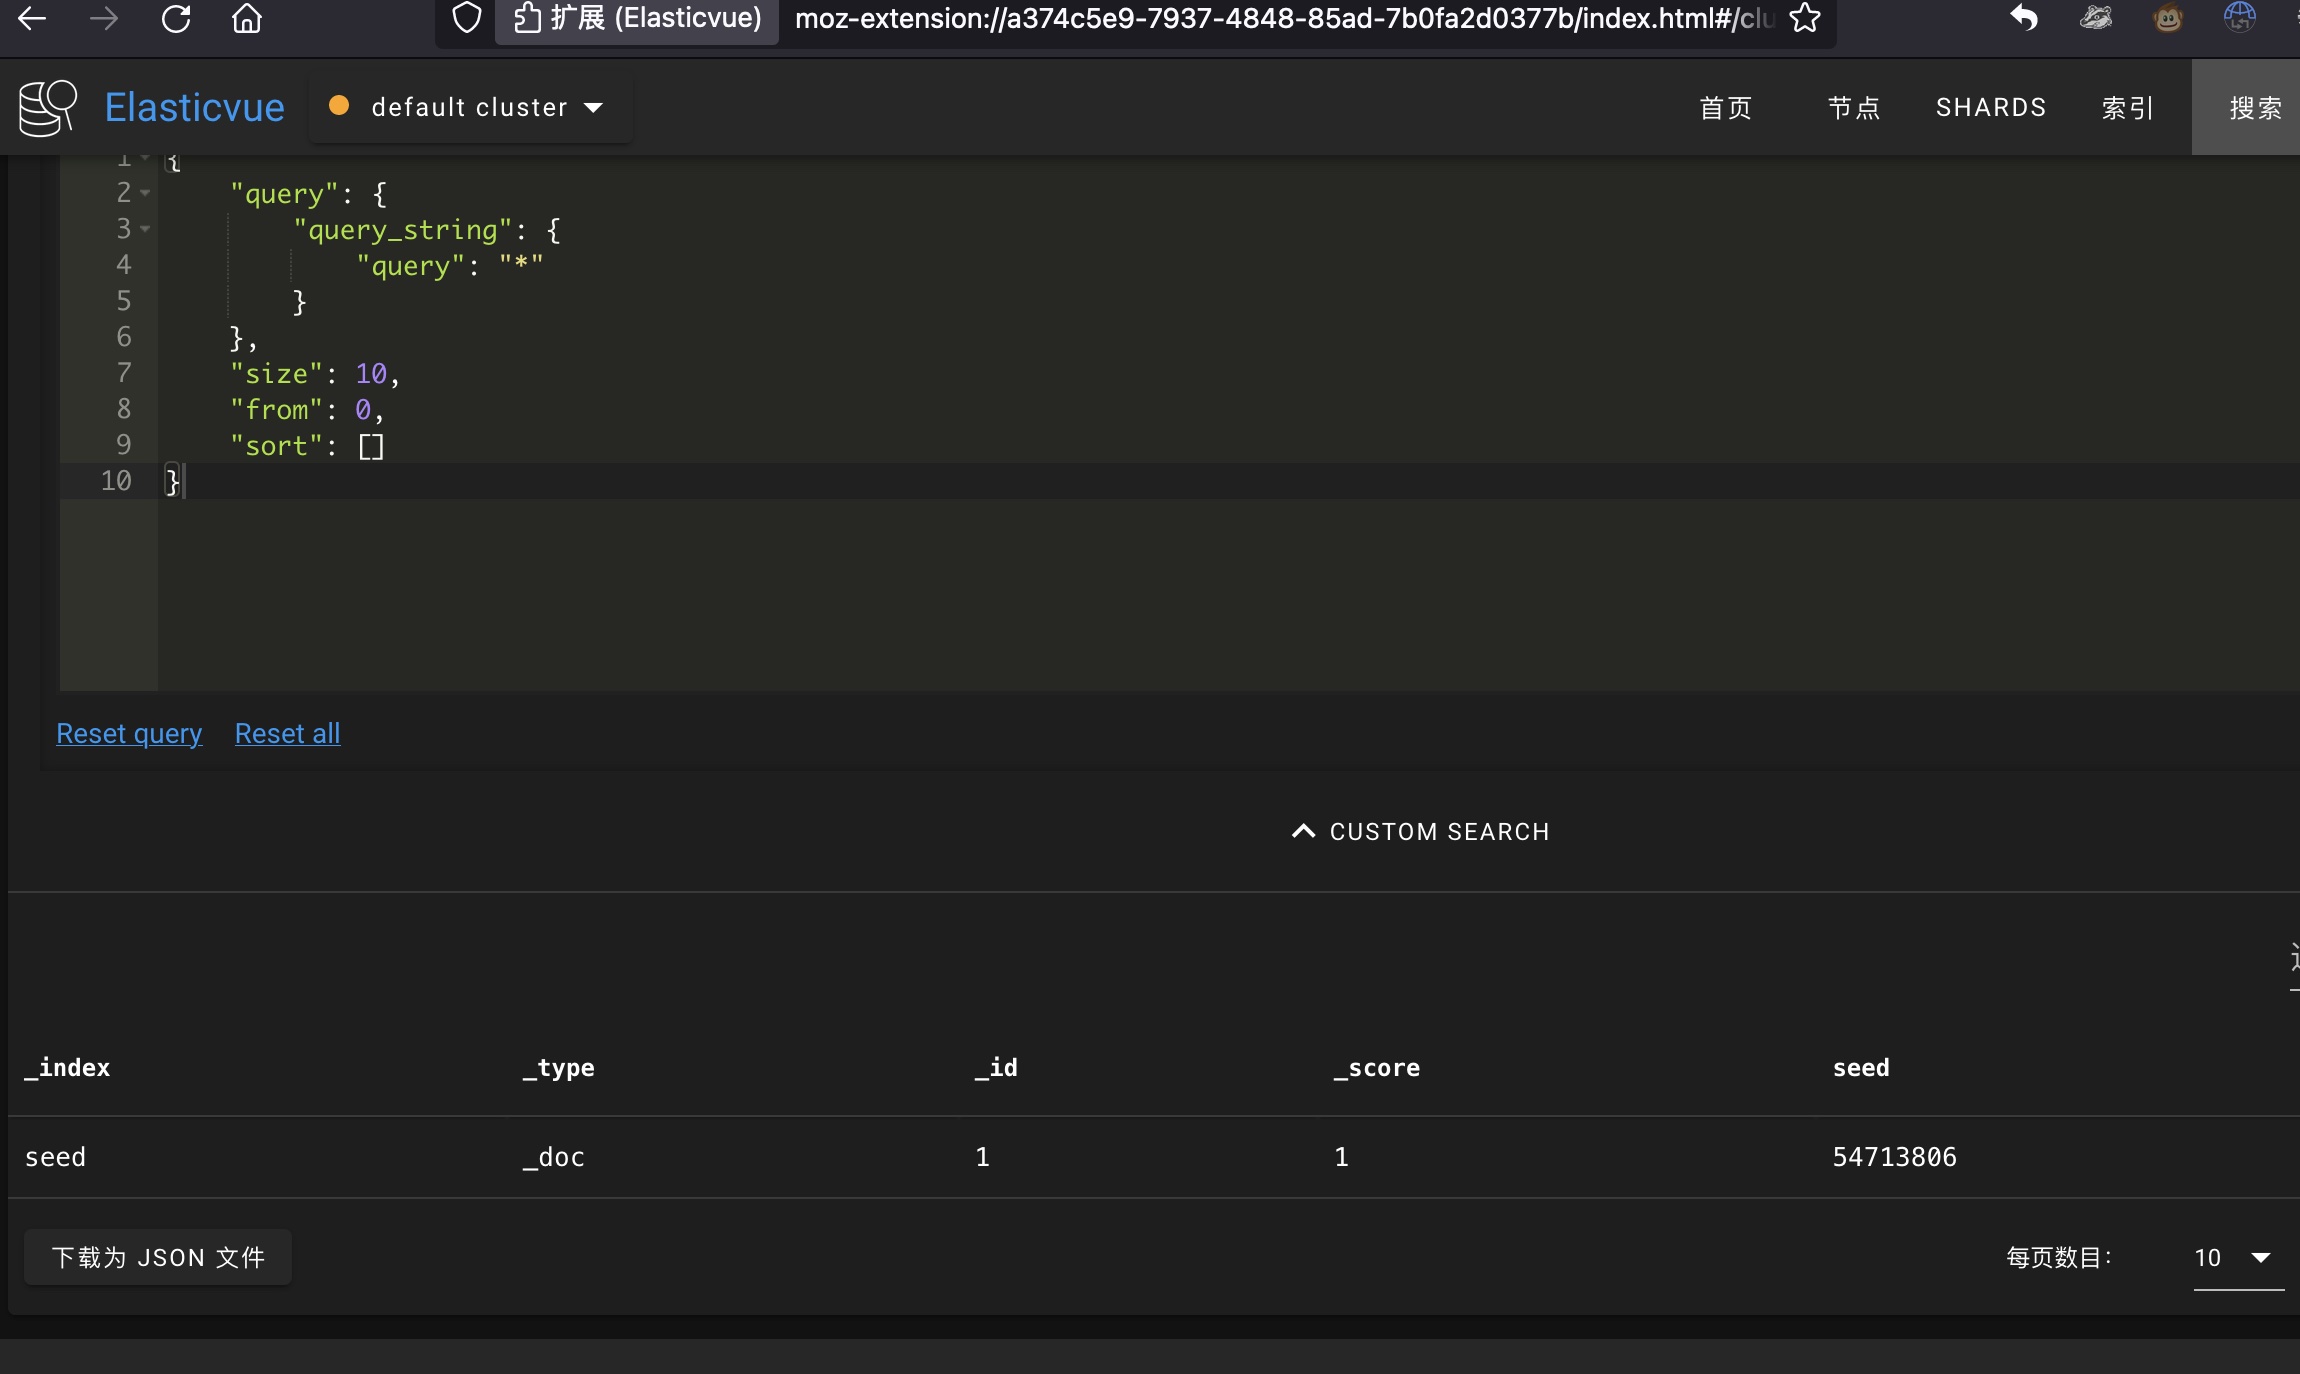Screen dimensions: 2300x1374
Task: Open the default cluster dropdown
Action: [x=470, y=107]
